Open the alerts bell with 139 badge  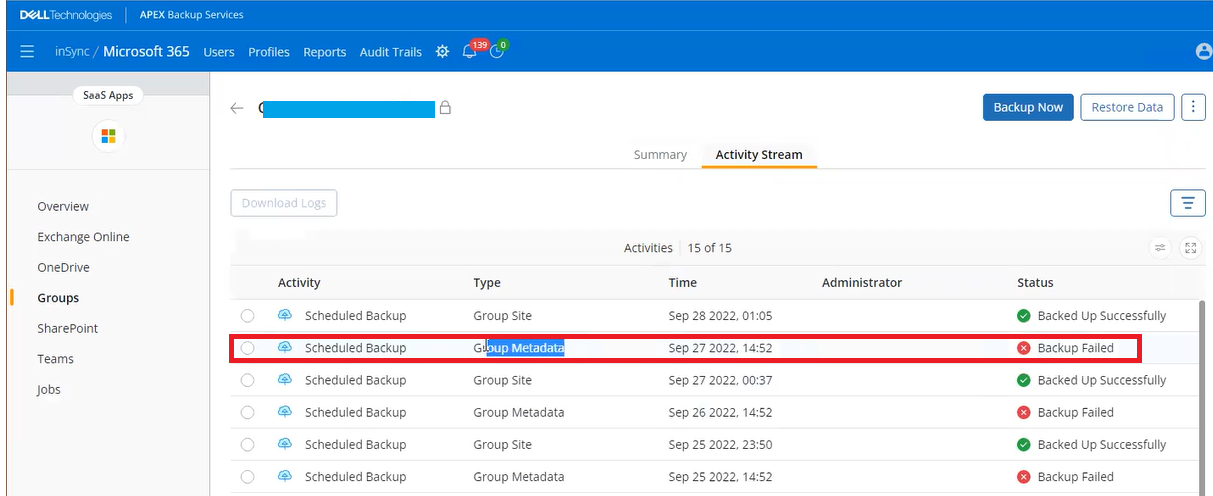pos(470,51)
